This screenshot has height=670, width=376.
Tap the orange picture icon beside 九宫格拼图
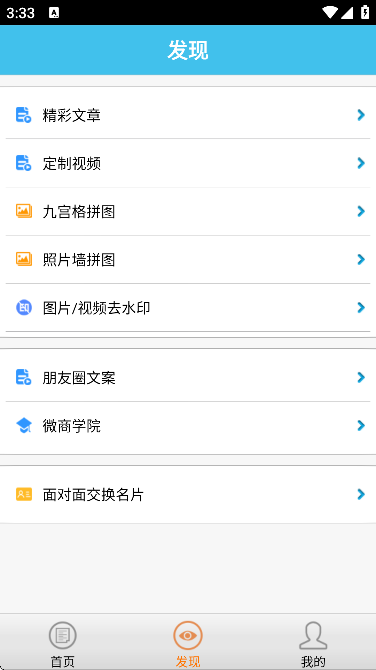point(24,211)
